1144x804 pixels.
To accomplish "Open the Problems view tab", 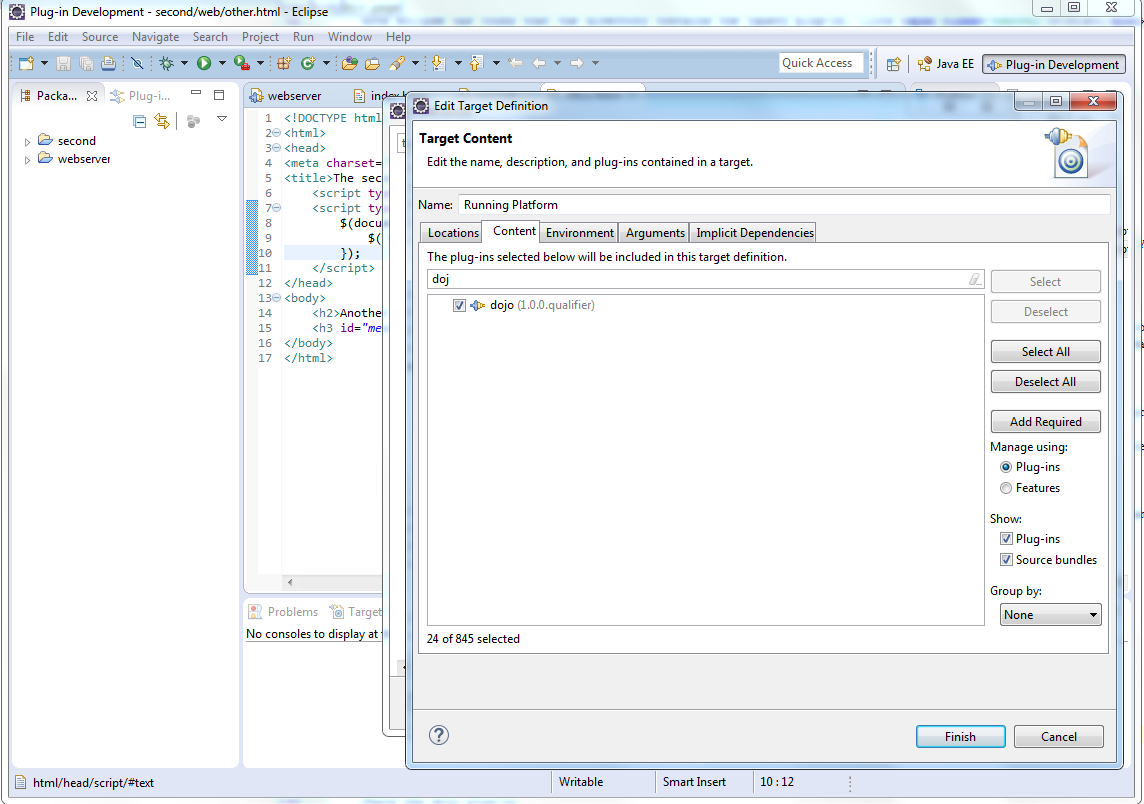I will tap(284, 611).
